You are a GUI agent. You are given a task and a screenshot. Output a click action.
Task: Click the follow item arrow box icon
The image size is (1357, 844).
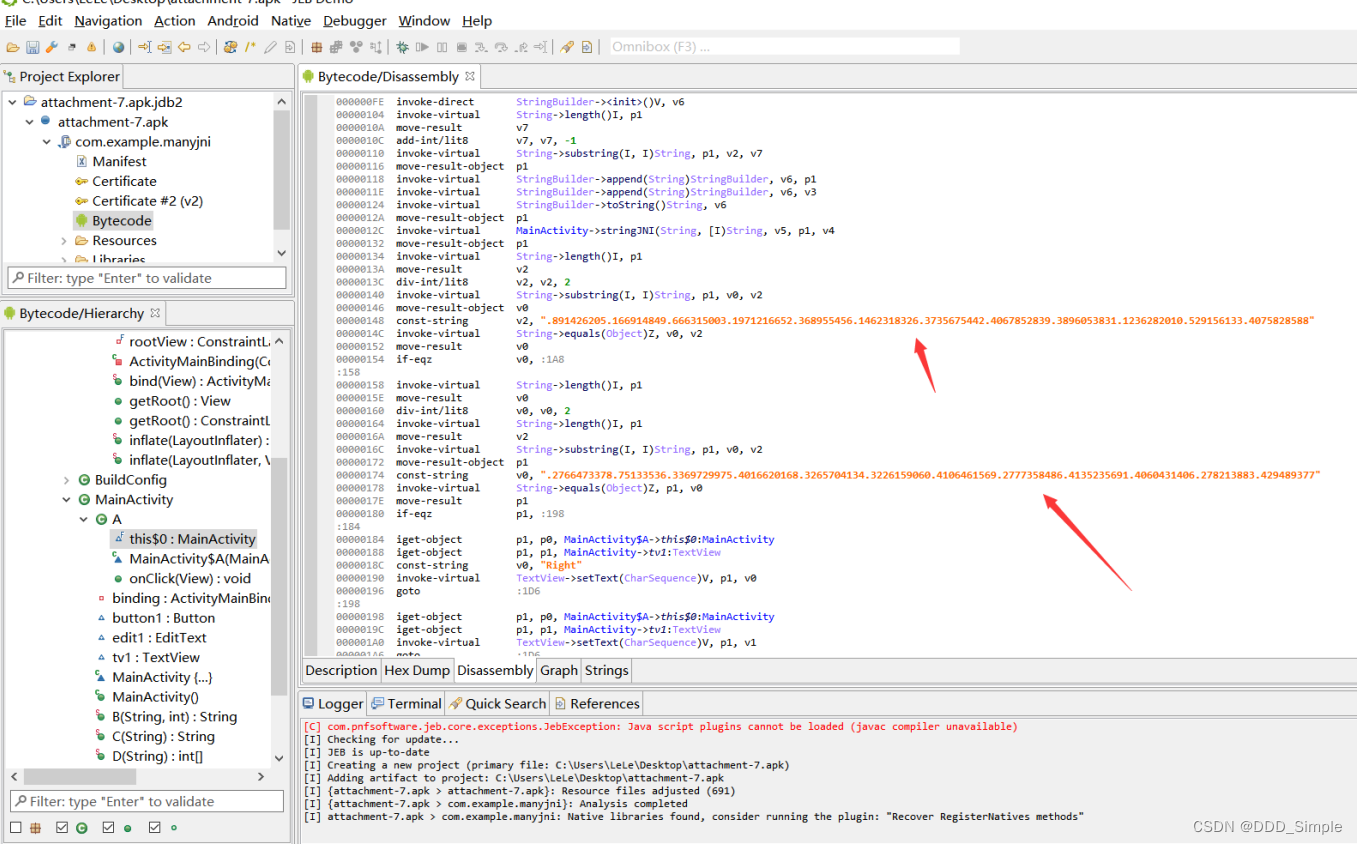[x=164, y=47]
